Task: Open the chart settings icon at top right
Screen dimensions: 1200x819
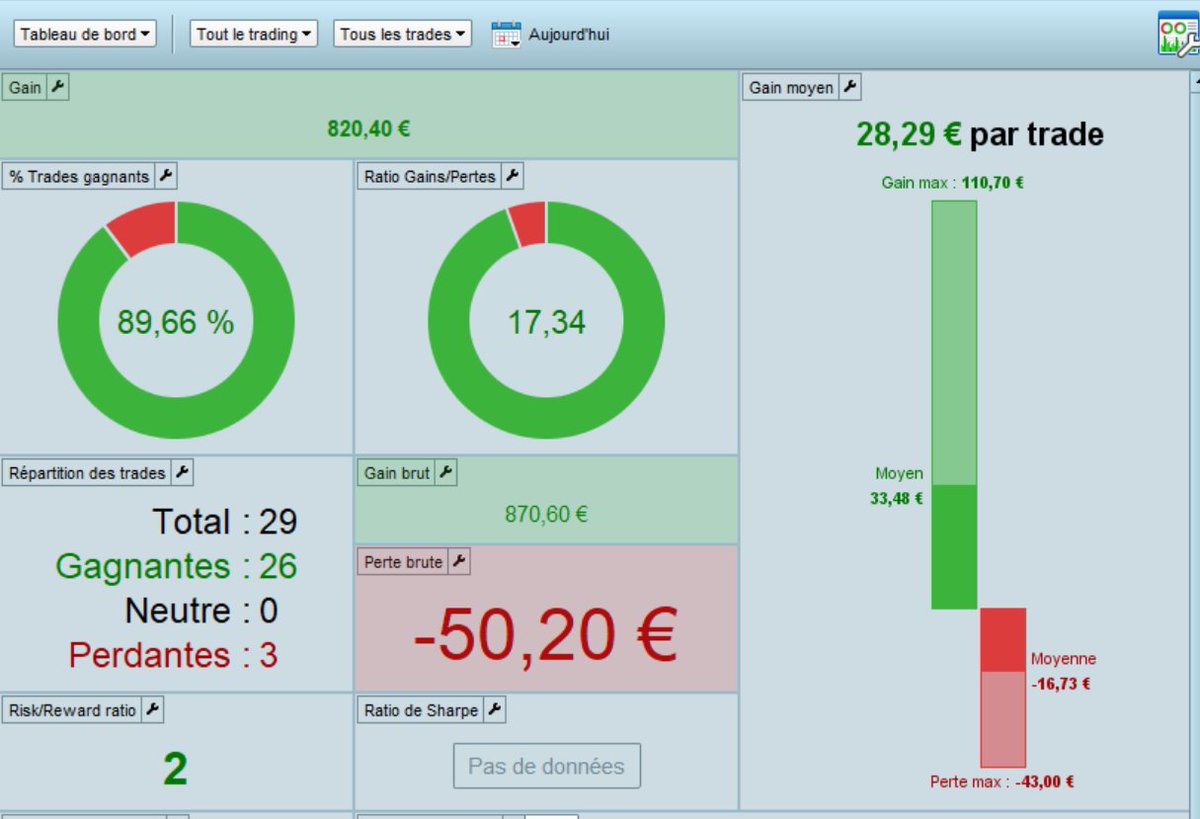Action: point(1178,34)
